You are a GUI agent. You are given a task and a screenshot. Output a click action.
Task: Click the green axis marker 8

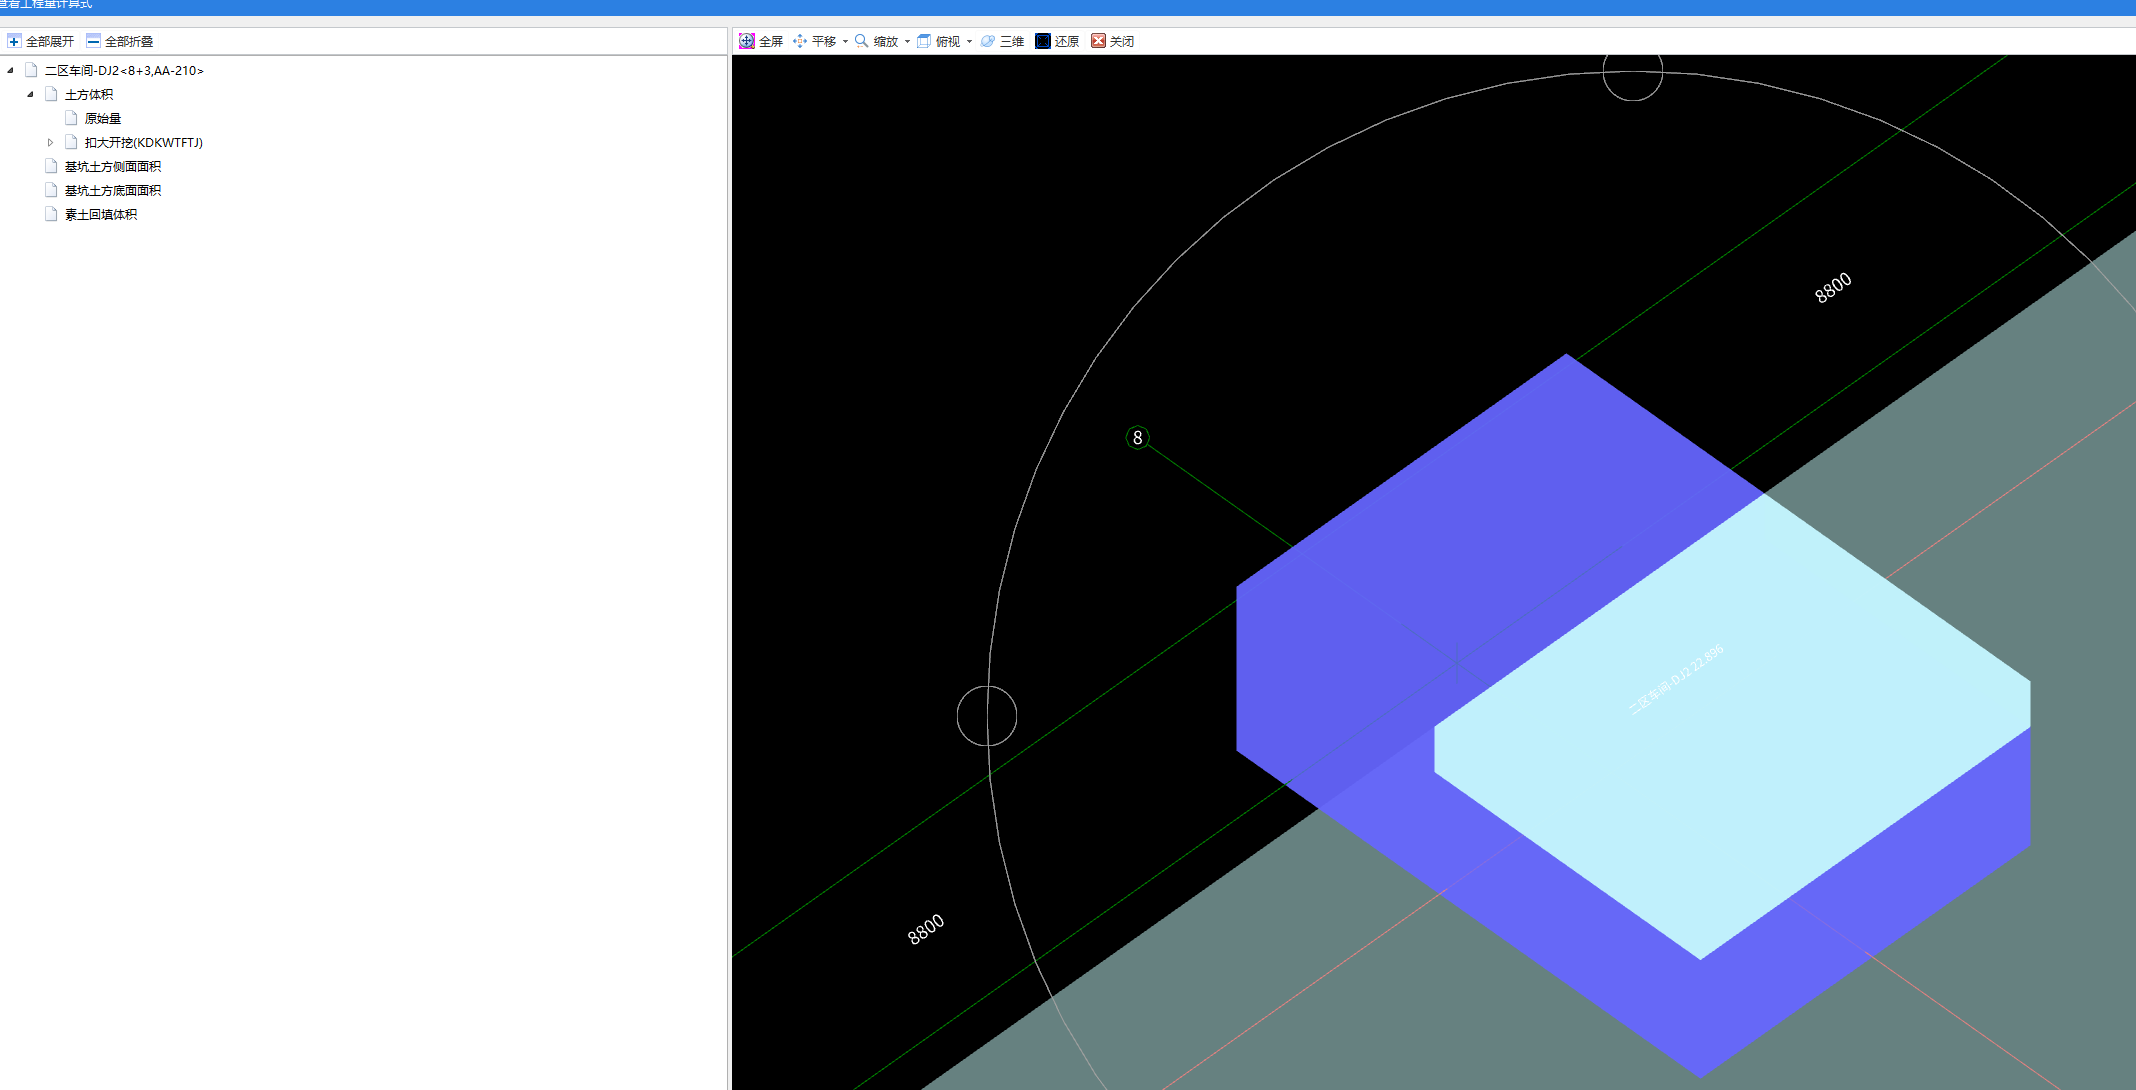point(1137,437)
